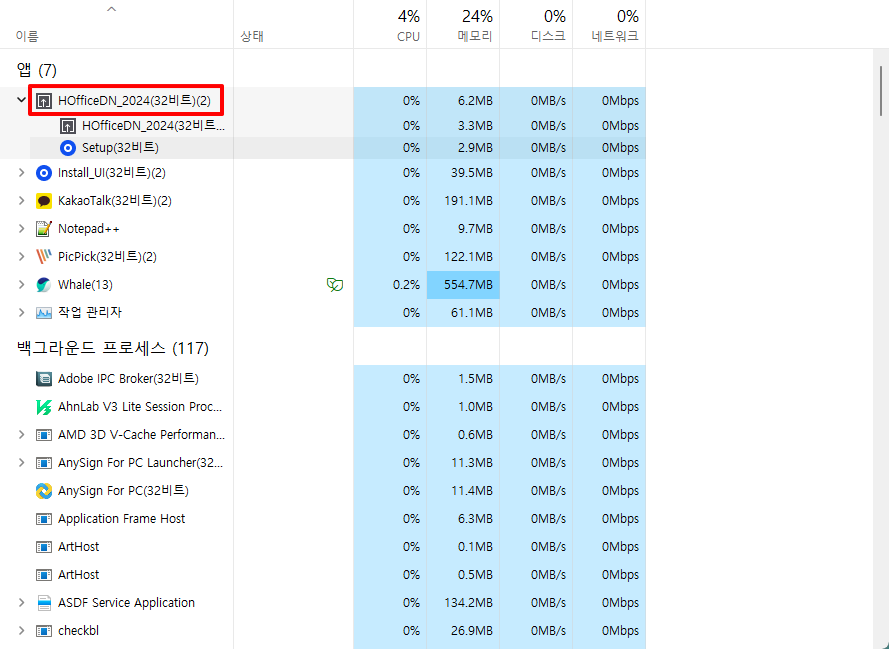The width and height of the screenshot is (889, 649).
Task: Click the PicPick app icon
Action: [44, 256]
